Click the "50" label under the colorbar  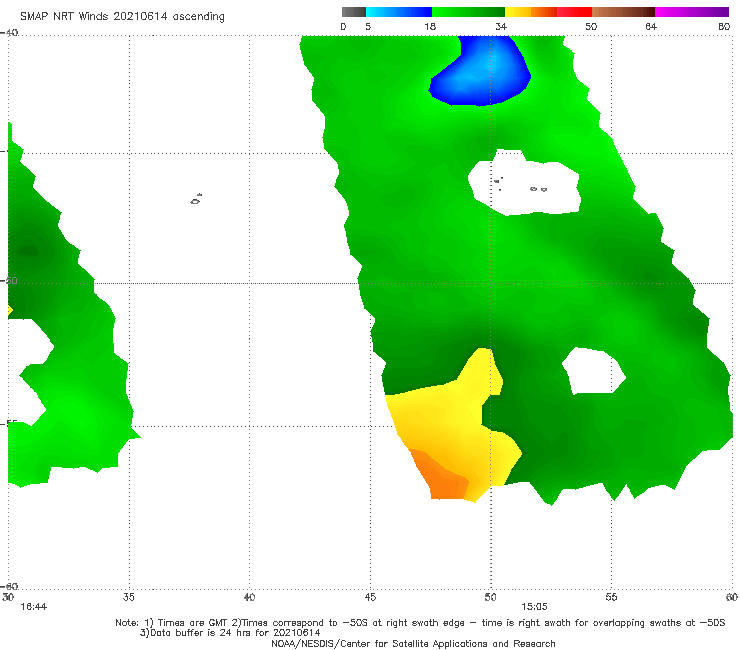(591, 27)
